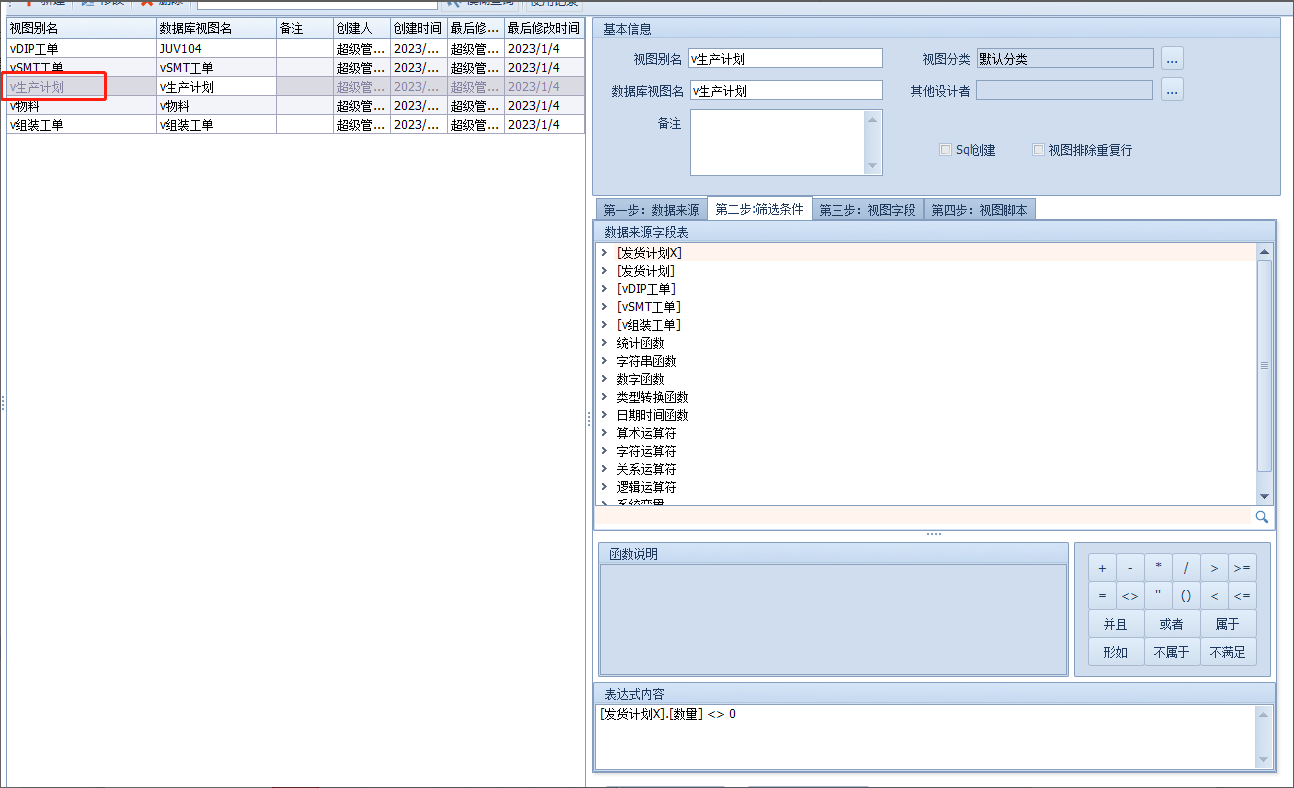Image resolution: width=1294 pixels, height=788 pixels.
Task: Expand the 统计函数 tree node
Action: [605, 343]
